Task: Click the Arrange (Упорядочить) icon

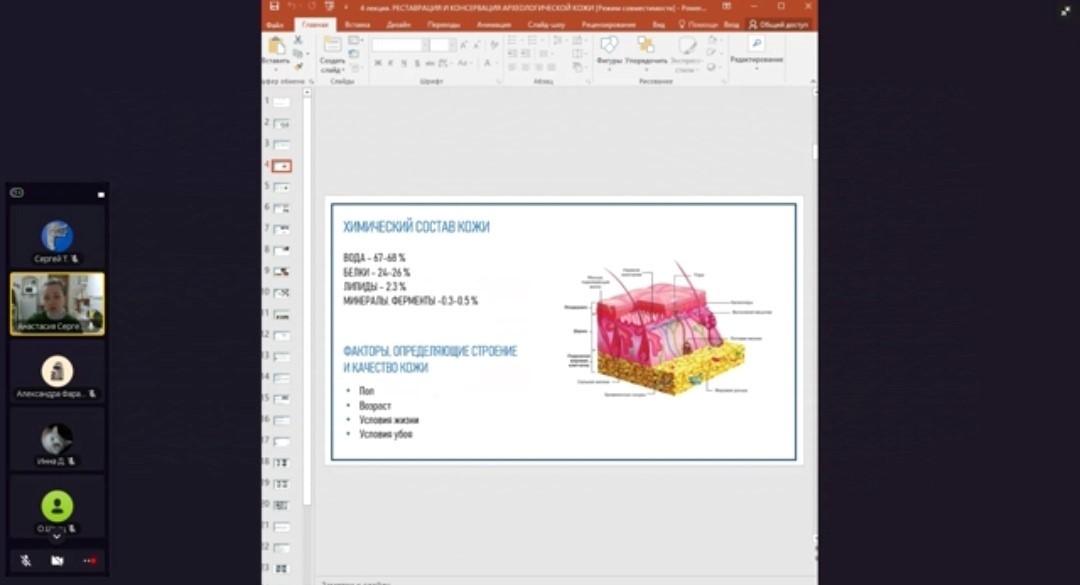Action: (x=646, y=46)
